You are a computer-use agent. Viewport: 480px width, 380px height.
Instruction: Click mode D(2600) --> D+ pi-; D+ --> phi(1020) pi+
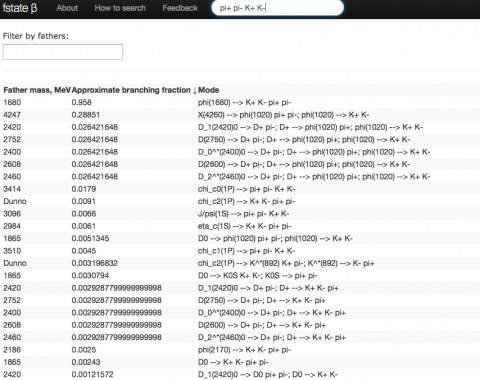point(304,164)
